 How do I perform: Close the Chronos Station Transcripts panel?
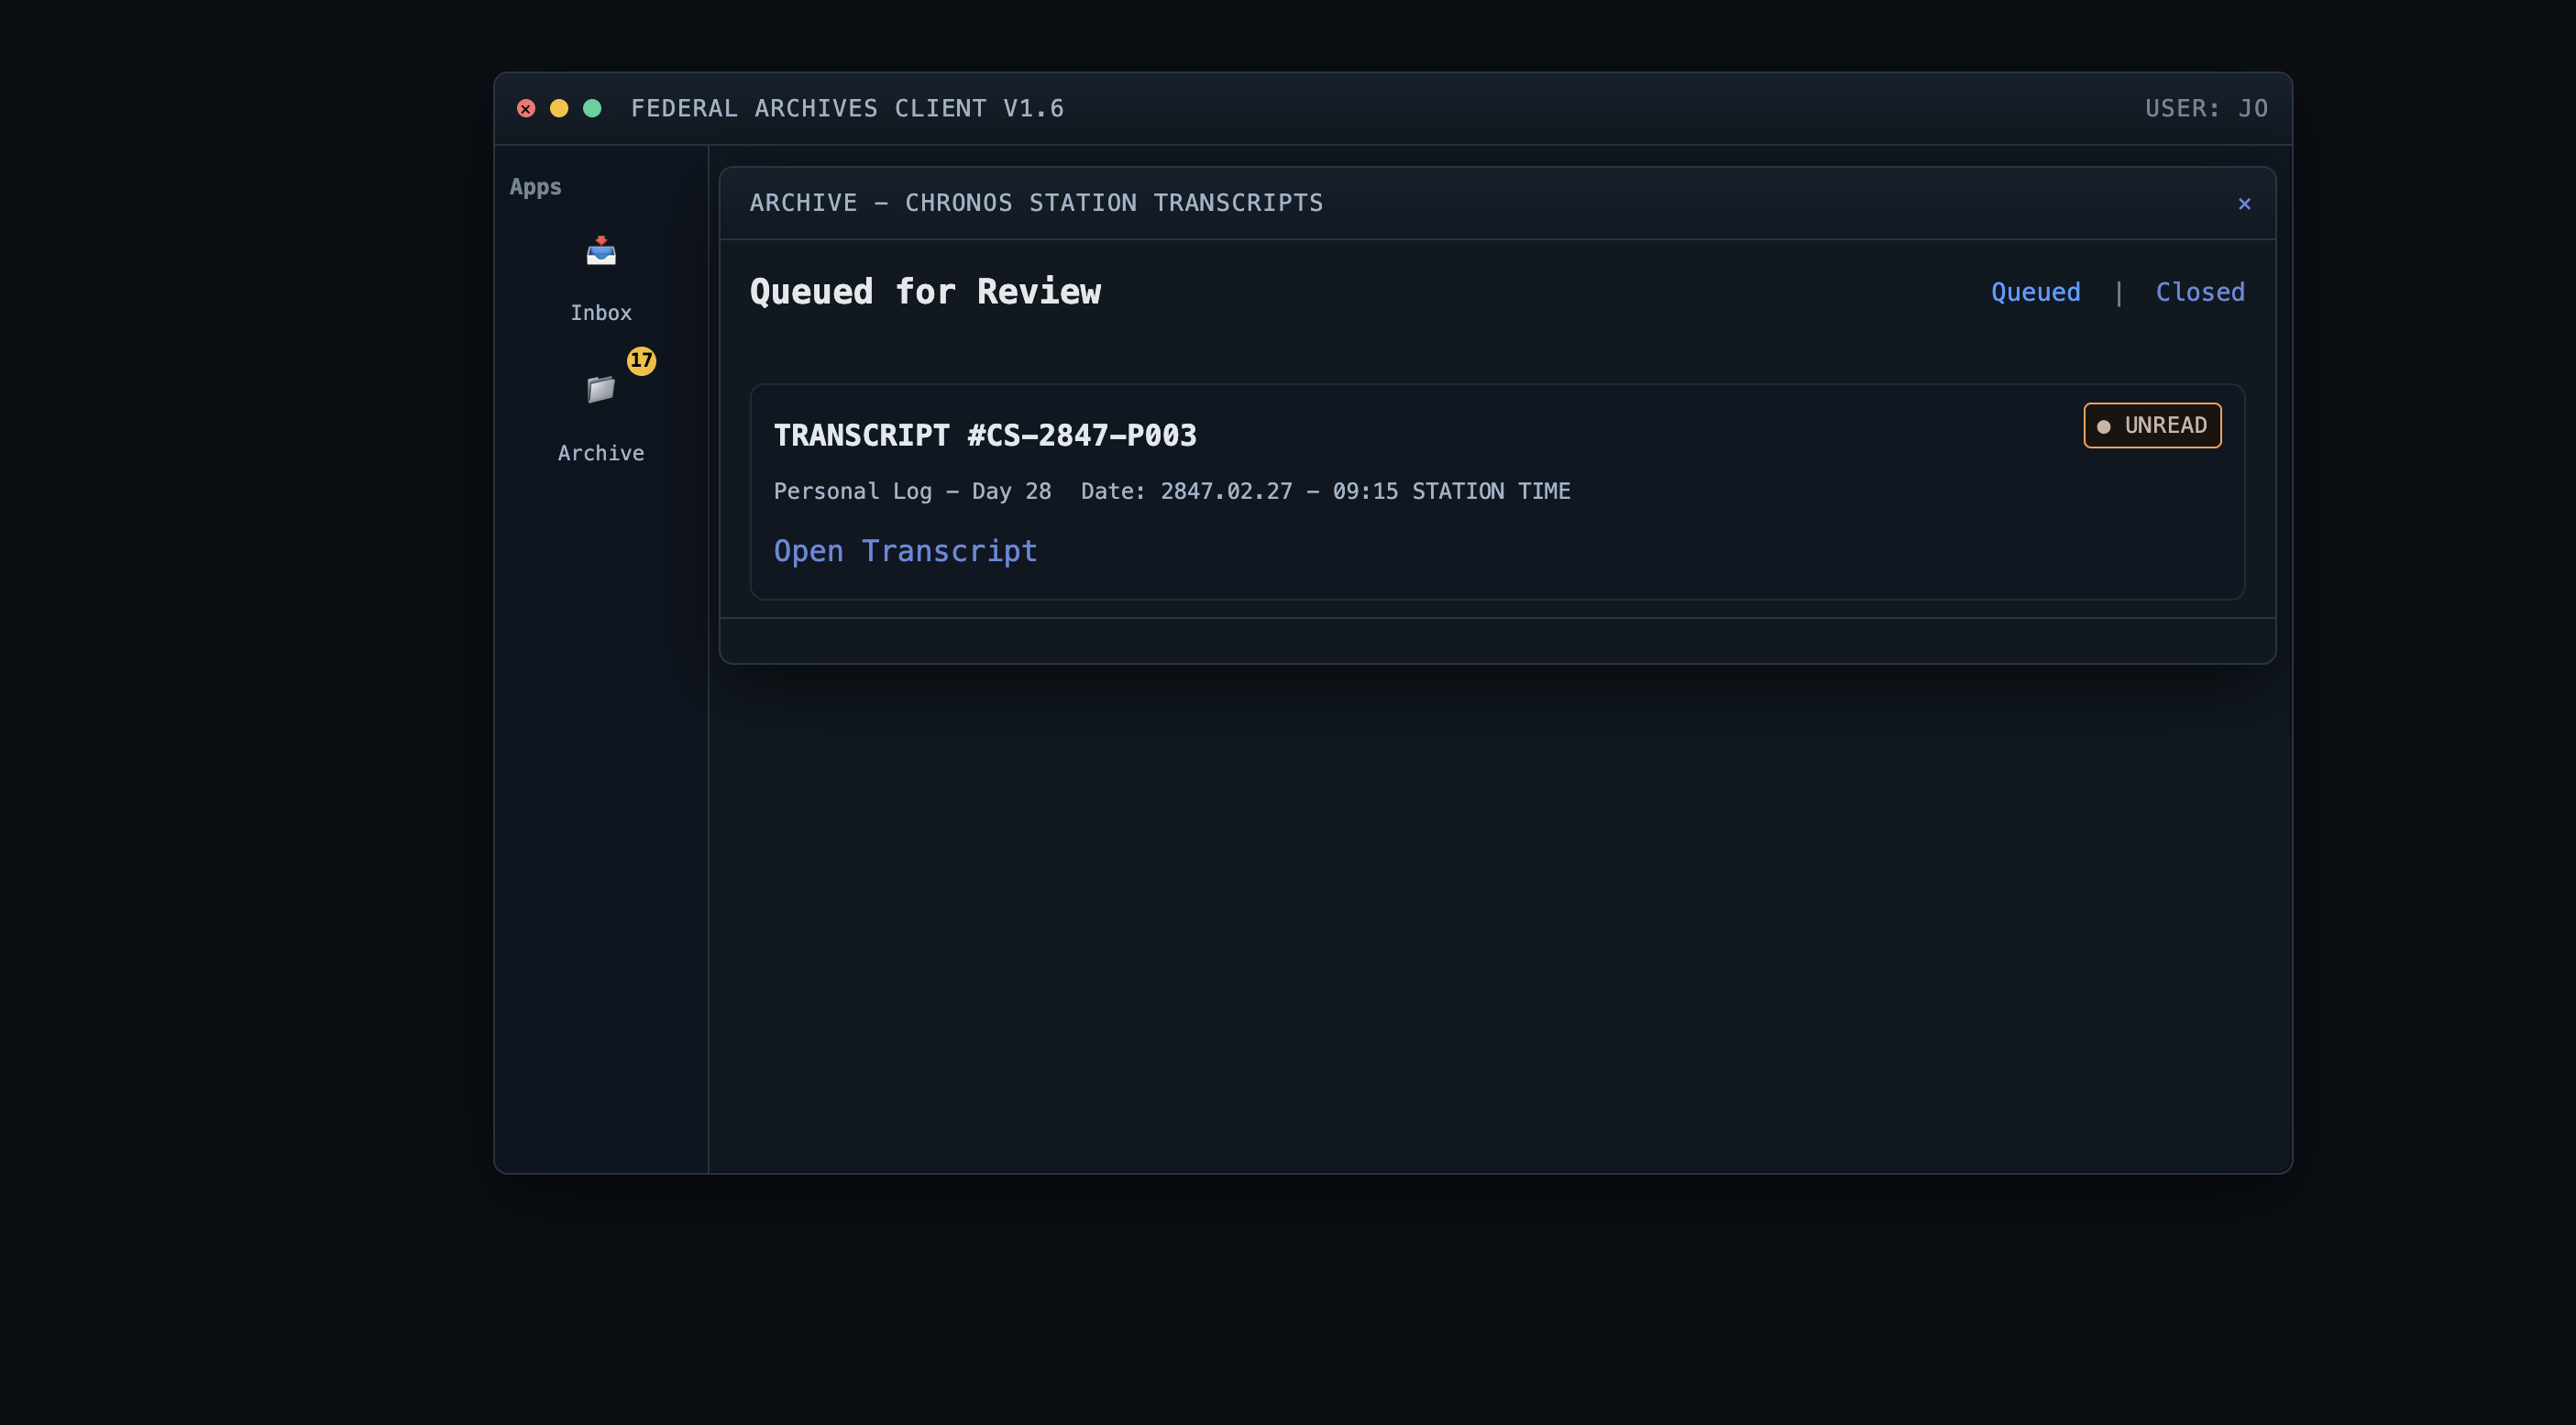coord(2244,204)
